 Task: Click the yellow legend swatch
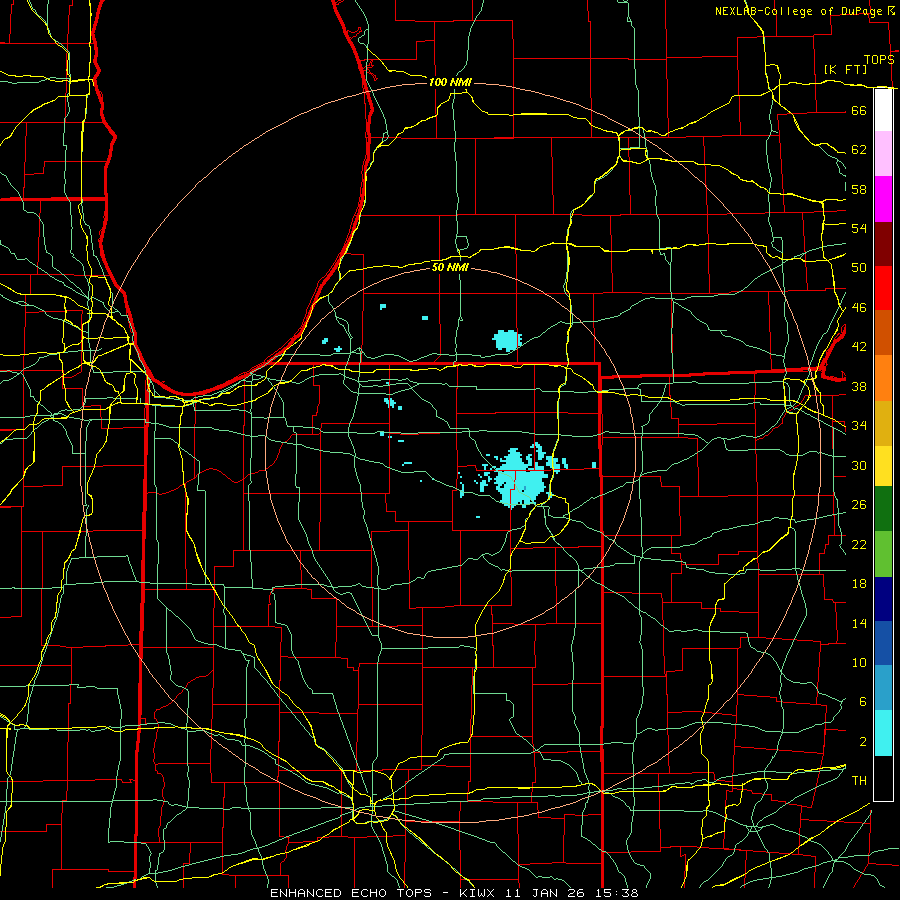pos(883,465)
